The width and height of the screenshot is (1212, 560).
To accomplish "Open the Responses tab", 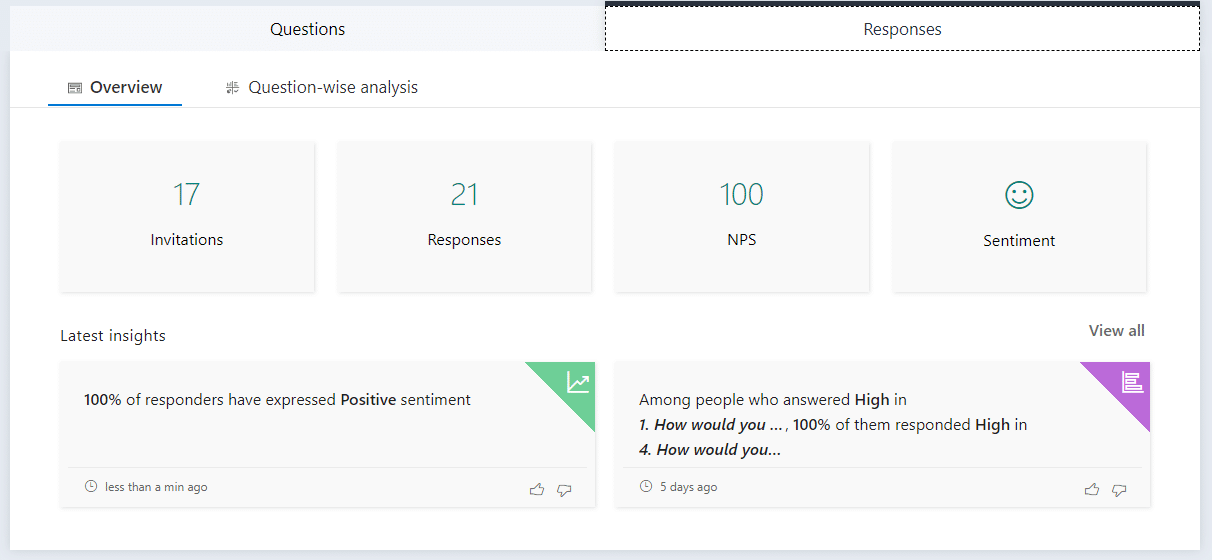I will [902, 29].
